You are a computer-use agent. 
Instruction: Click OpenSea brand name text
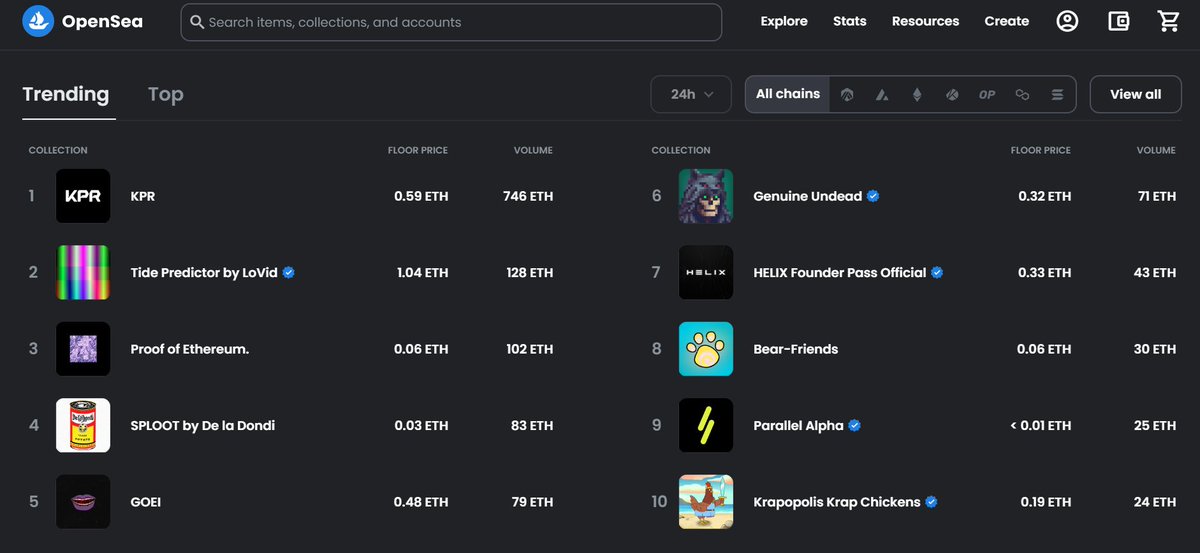(102, 21)
